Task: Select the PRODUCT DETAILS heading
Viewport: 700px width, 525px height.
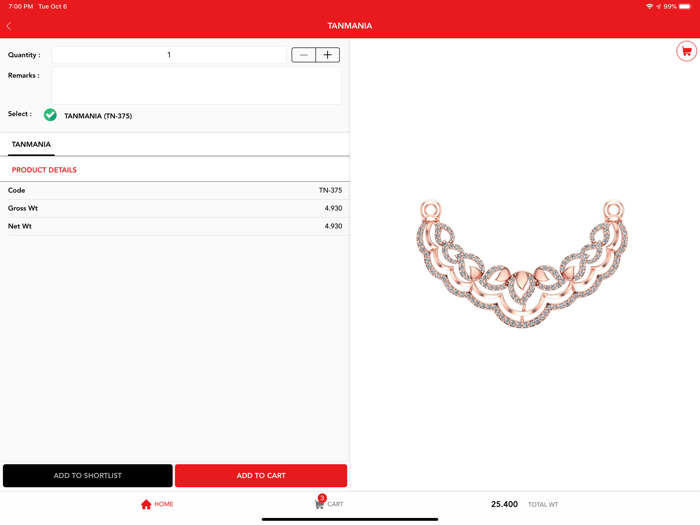Action: coord(44,170)
